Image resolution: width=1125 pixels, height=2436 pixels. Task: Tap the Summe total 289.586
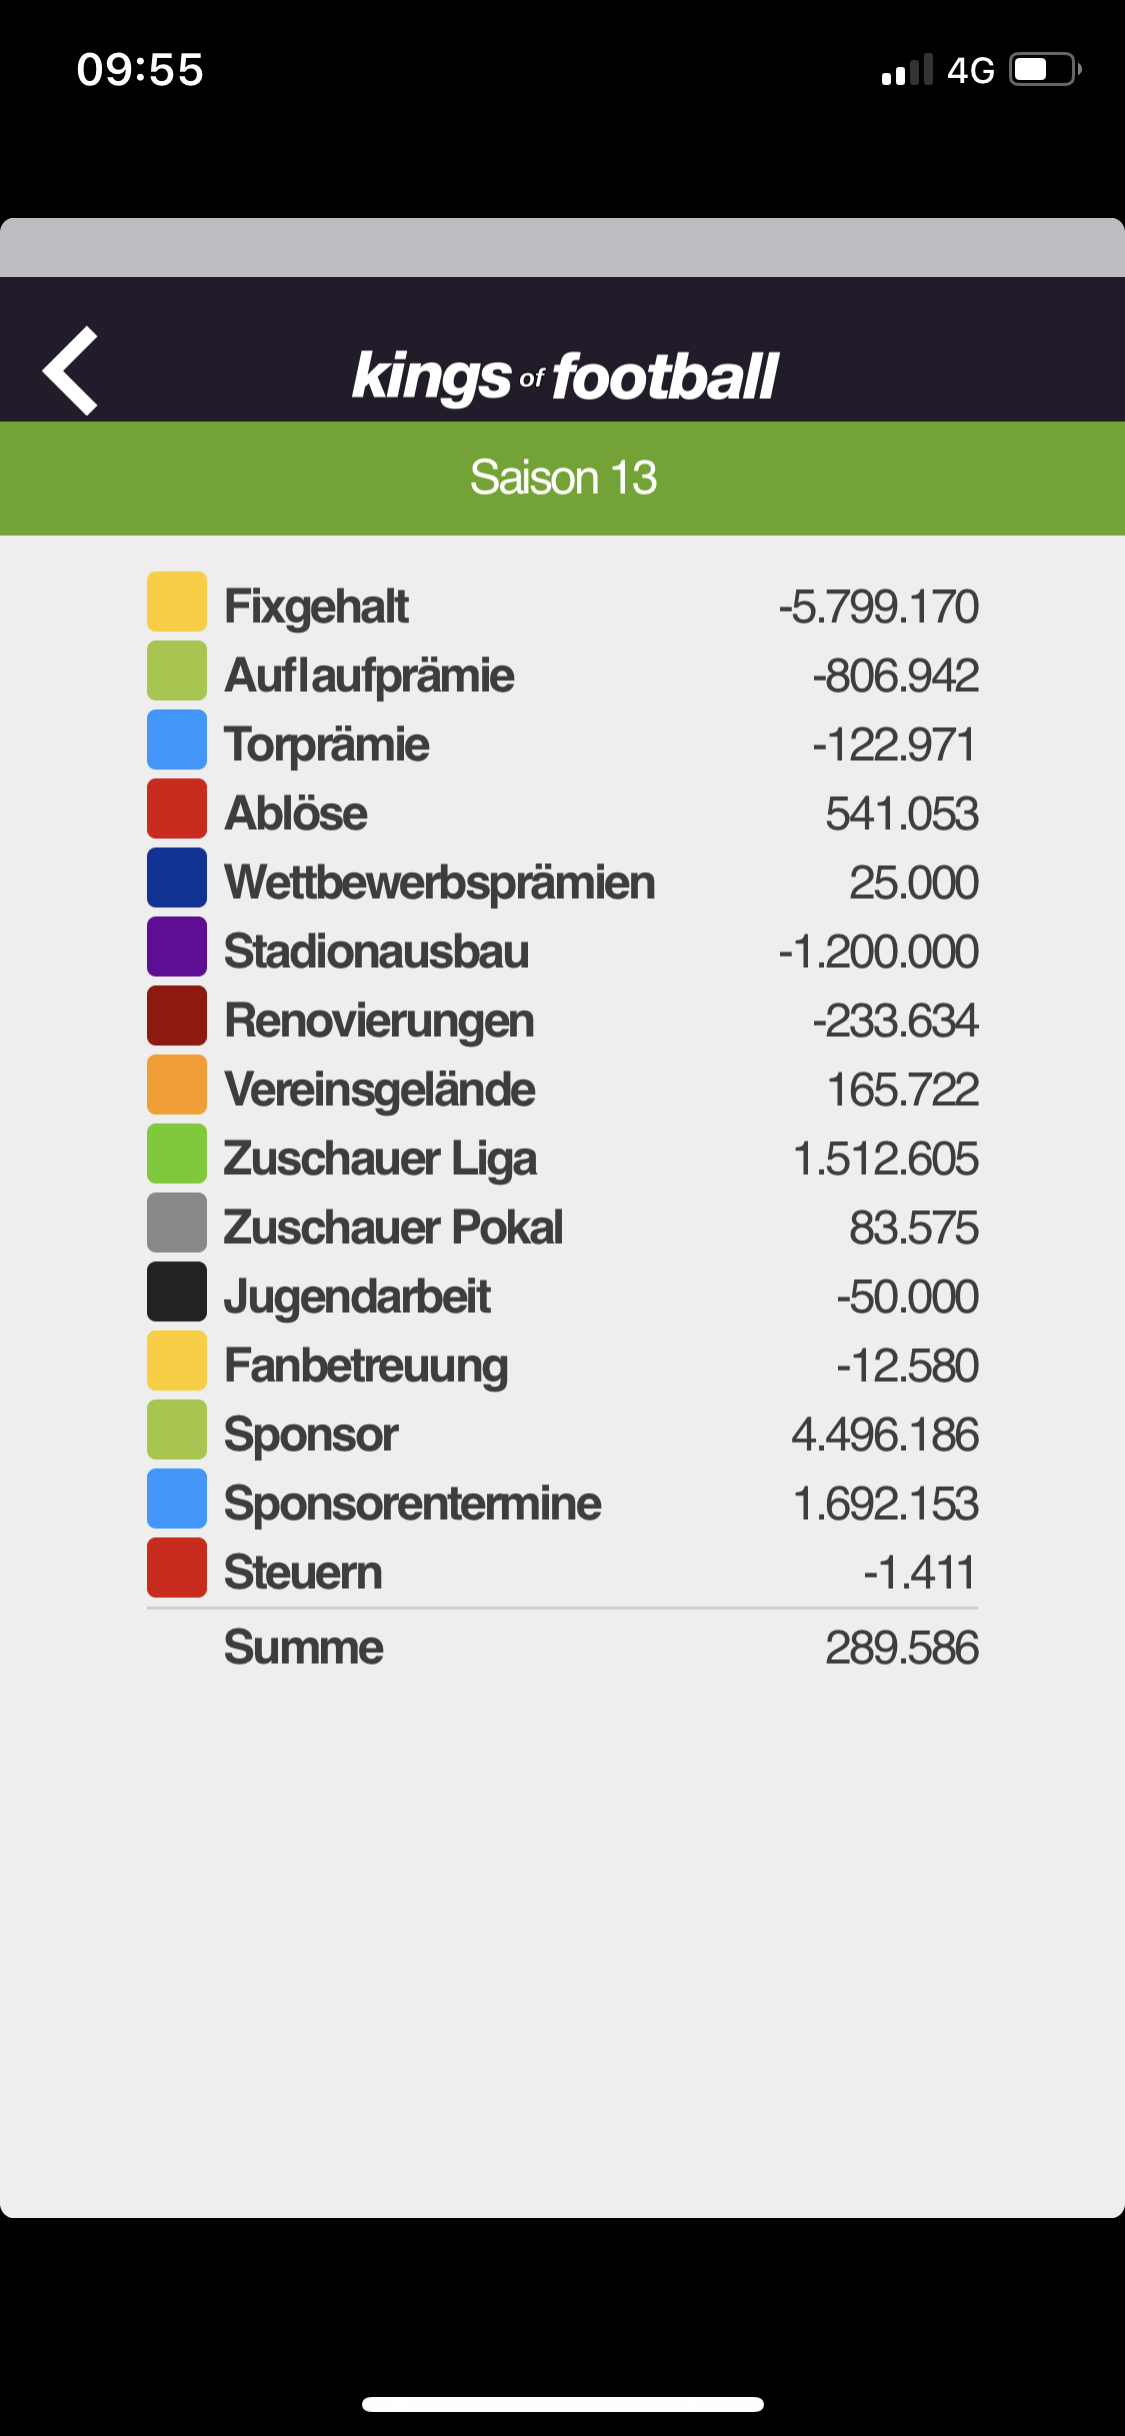coord(902,1647)
